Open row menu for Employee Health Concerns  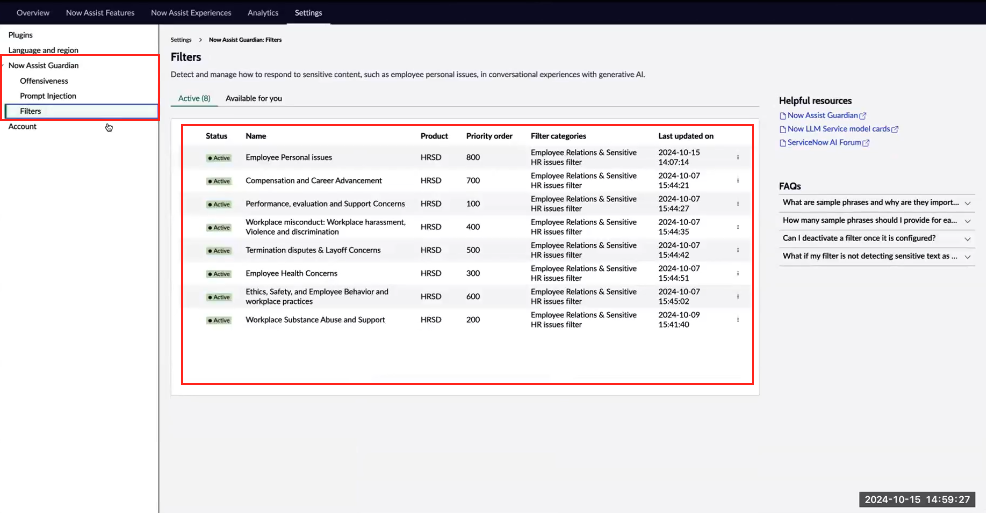738,273
